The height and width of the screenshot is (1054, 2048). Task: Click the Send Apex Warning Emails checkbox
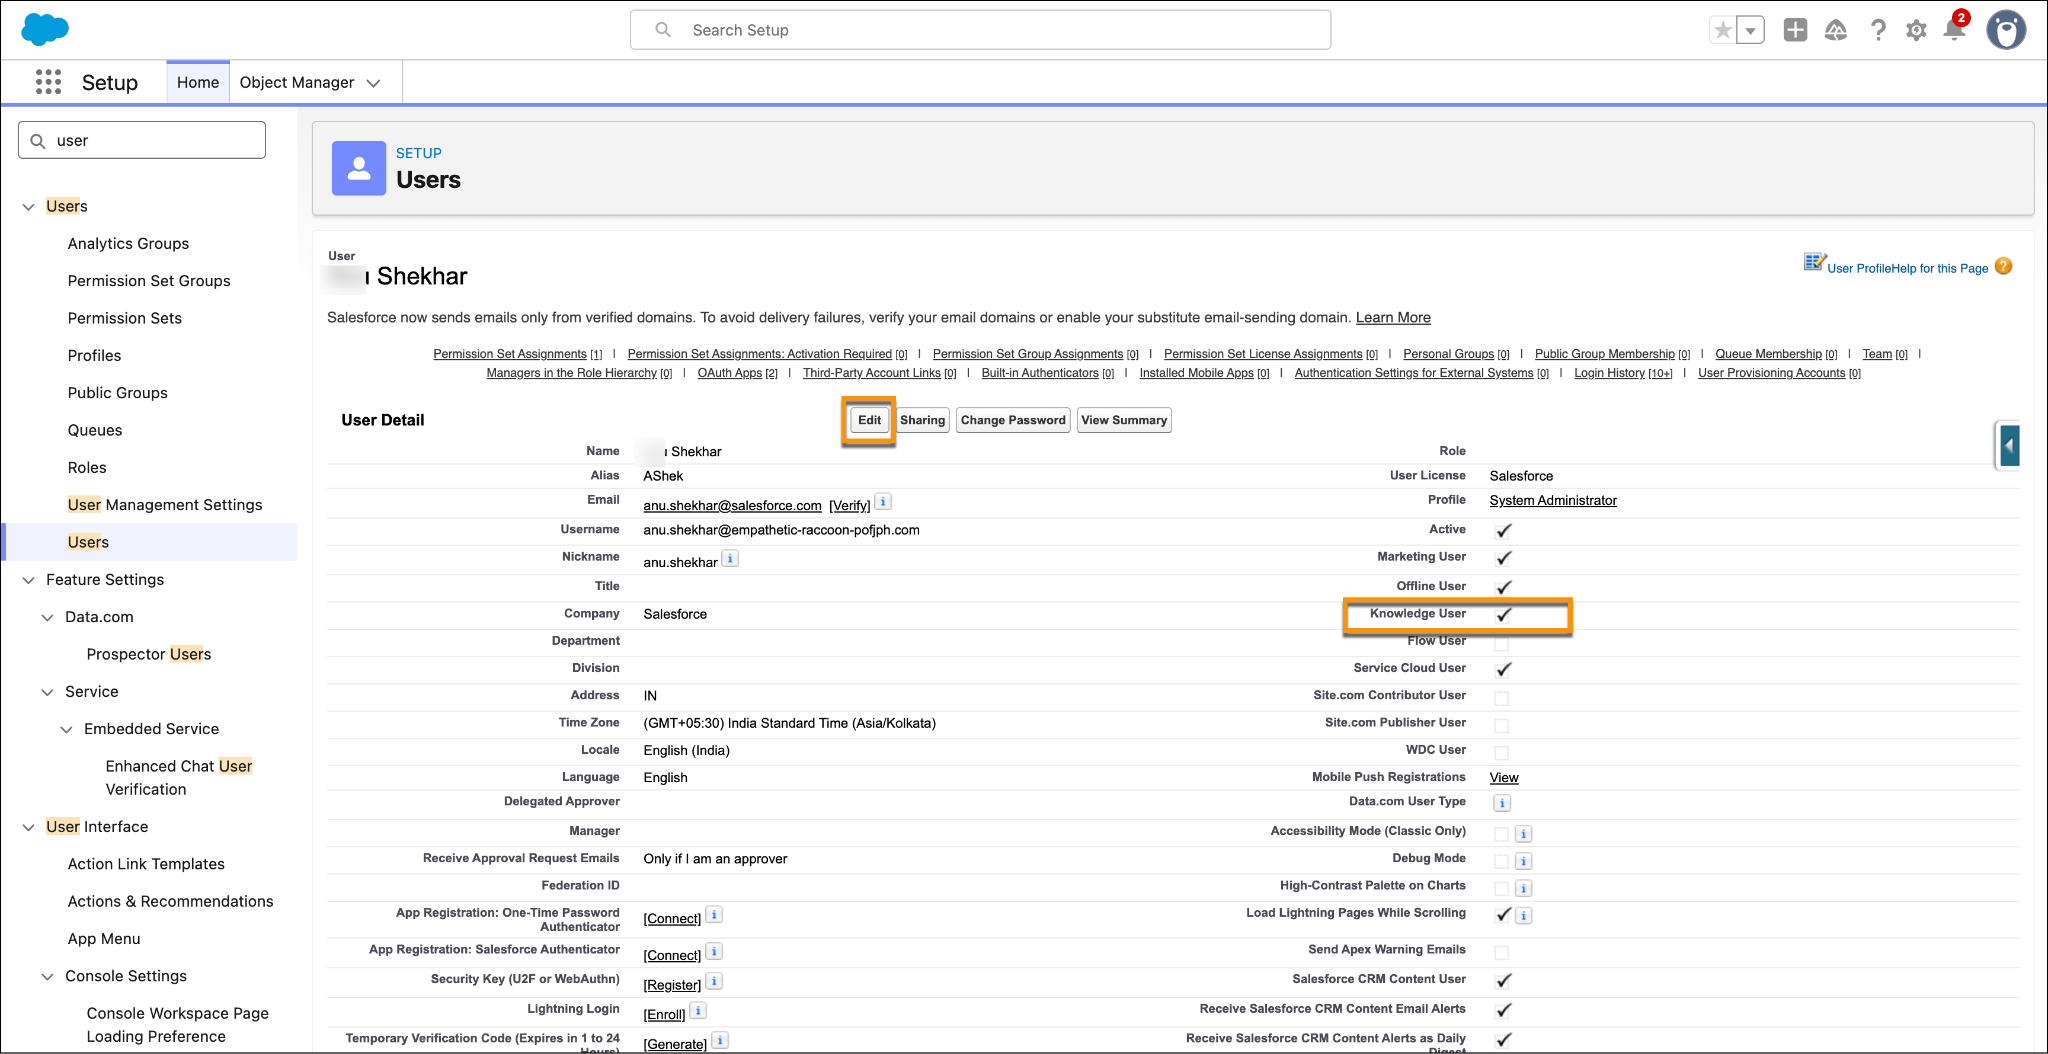click(x=1501, y=952)
